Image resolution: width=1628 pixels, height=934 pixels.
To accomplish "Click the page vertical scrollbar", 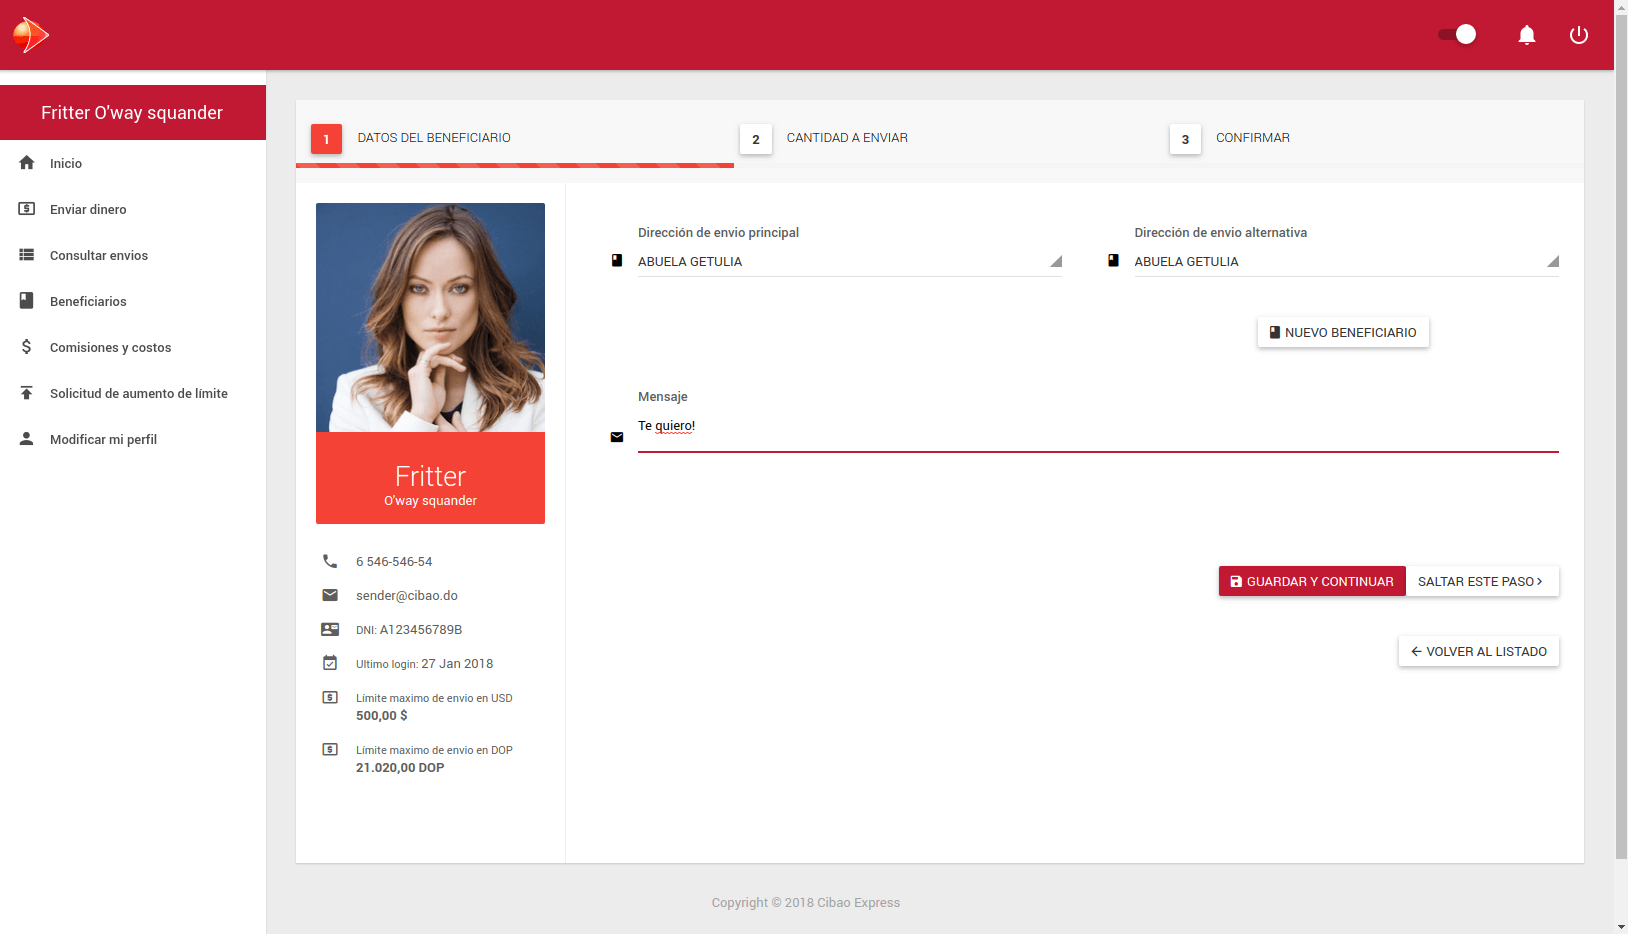I will 1621,436.
